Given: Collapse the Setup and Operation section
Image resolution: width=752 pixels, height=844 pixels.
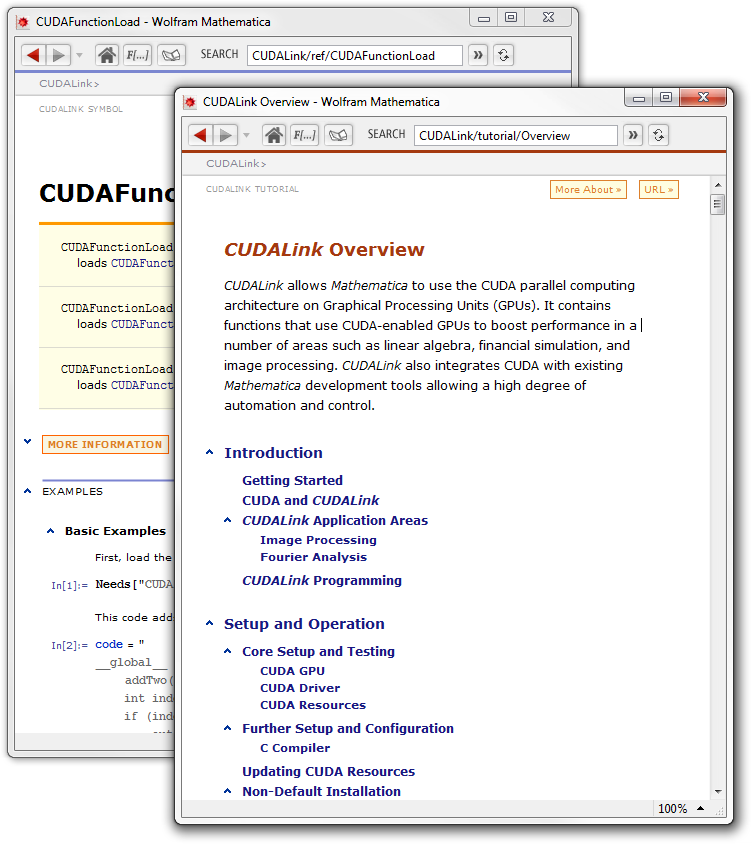Looking at the screenshot, I should click(x=210, y=624).
